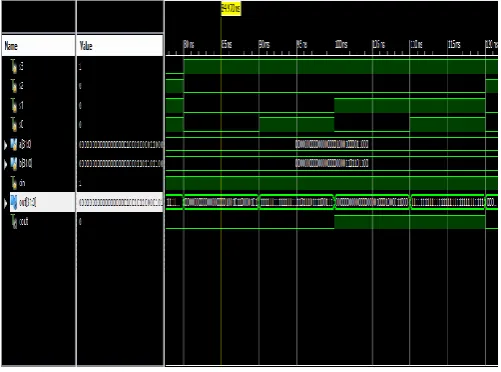Image resolution: width=501 pixels, height=372 pixels.
Task: Click the value of s3
Action: point(80,67)
